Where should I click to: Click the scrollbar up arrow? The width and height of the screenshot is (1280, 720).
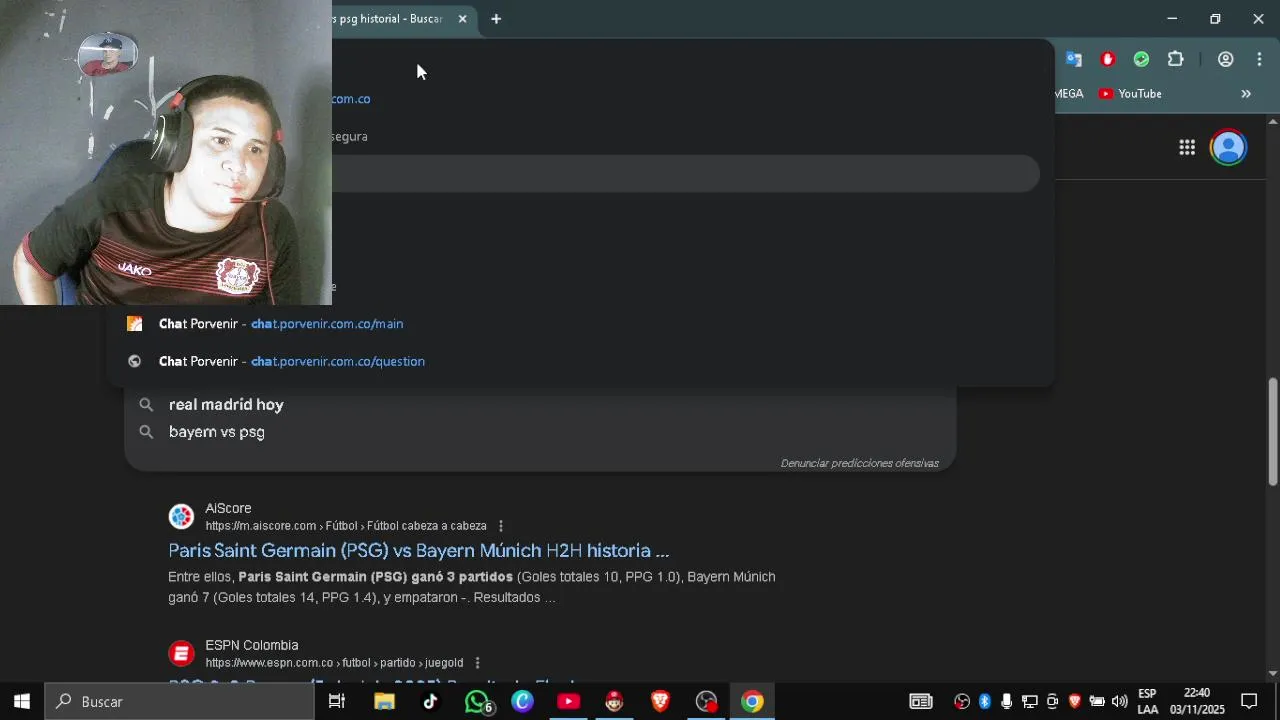tap(1272, 121)
